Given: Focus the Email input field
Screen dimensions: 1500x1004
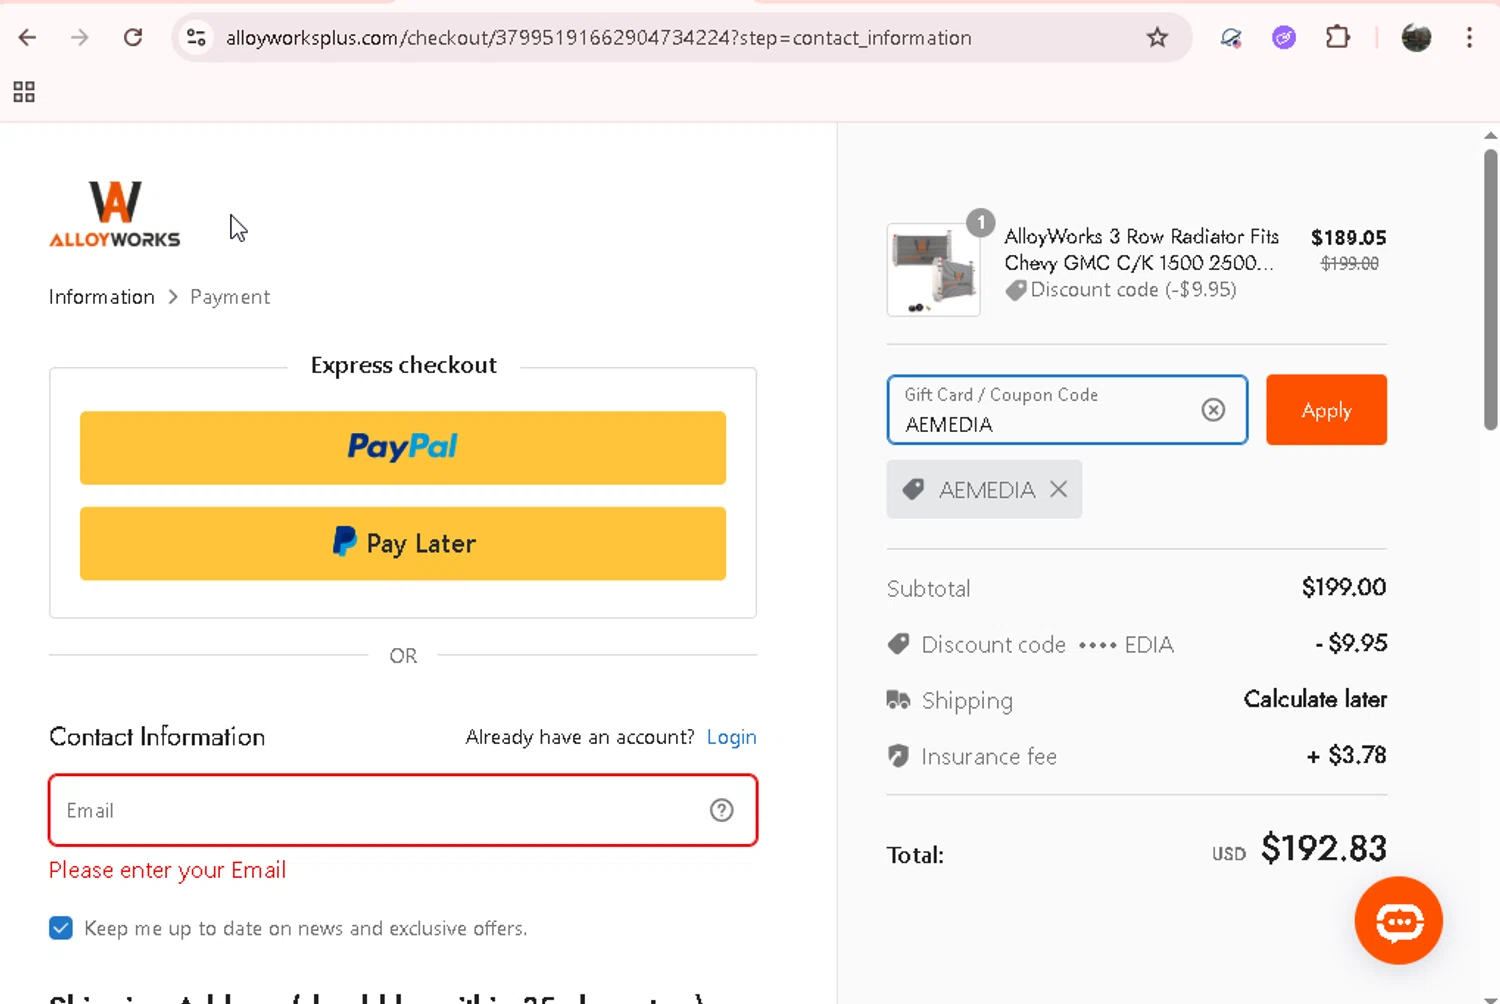Looking at the screenshot, I should (380, 811).
